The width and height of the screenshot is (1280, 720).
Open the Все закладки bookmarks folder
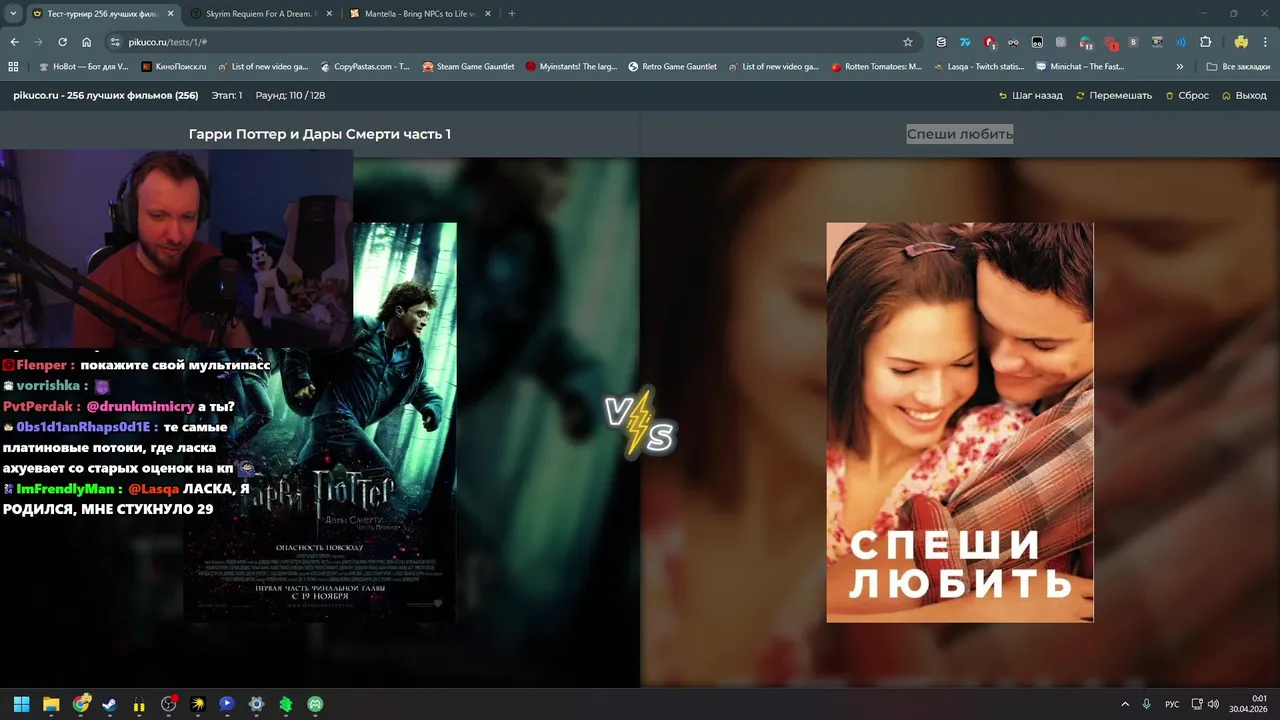click(x=1238, y=67)
